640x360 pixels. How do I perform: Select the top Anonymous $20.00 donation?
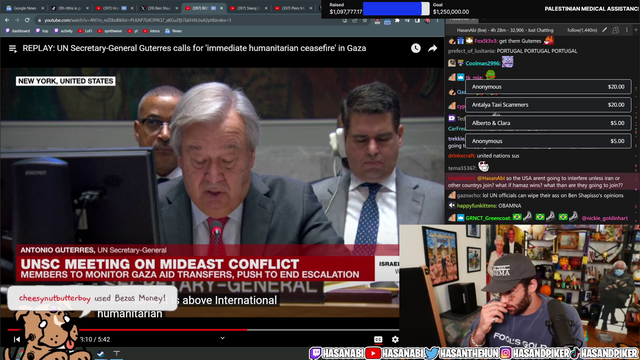pyautogui.click(x=548, y=87)
